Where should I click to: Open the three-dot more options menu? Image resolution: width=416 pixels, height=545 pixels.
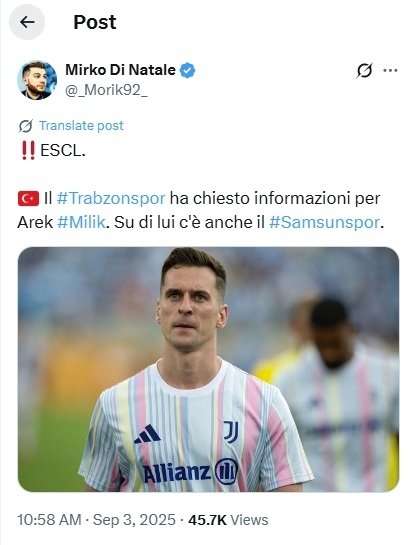390,71
